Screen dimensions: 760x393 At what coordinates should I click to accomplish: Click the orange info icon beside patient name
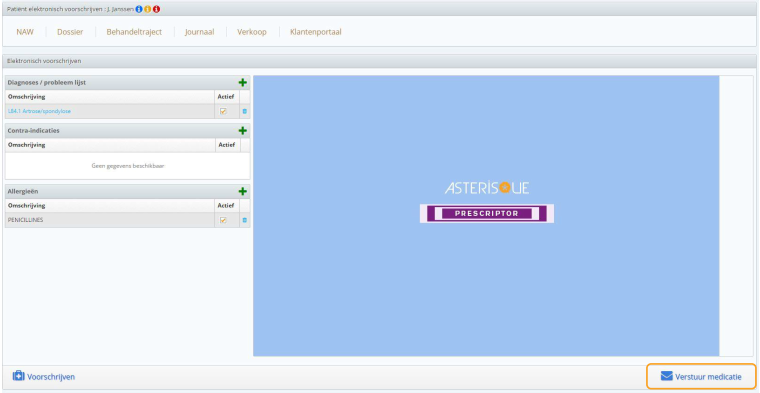147,9
